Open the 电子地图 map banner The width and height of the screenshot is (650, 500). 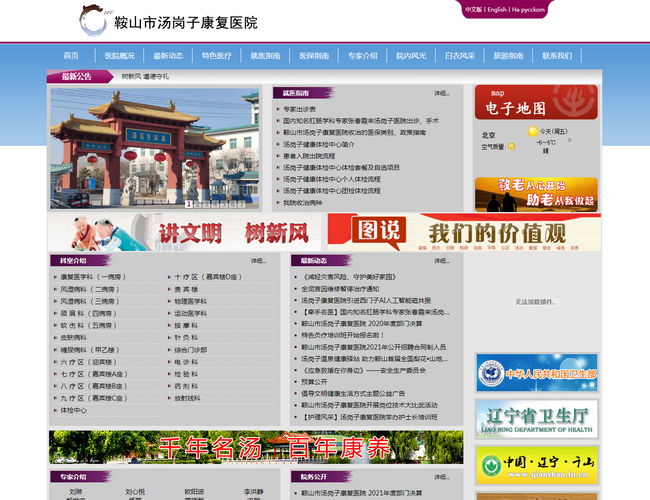click(x=535, y=104)
